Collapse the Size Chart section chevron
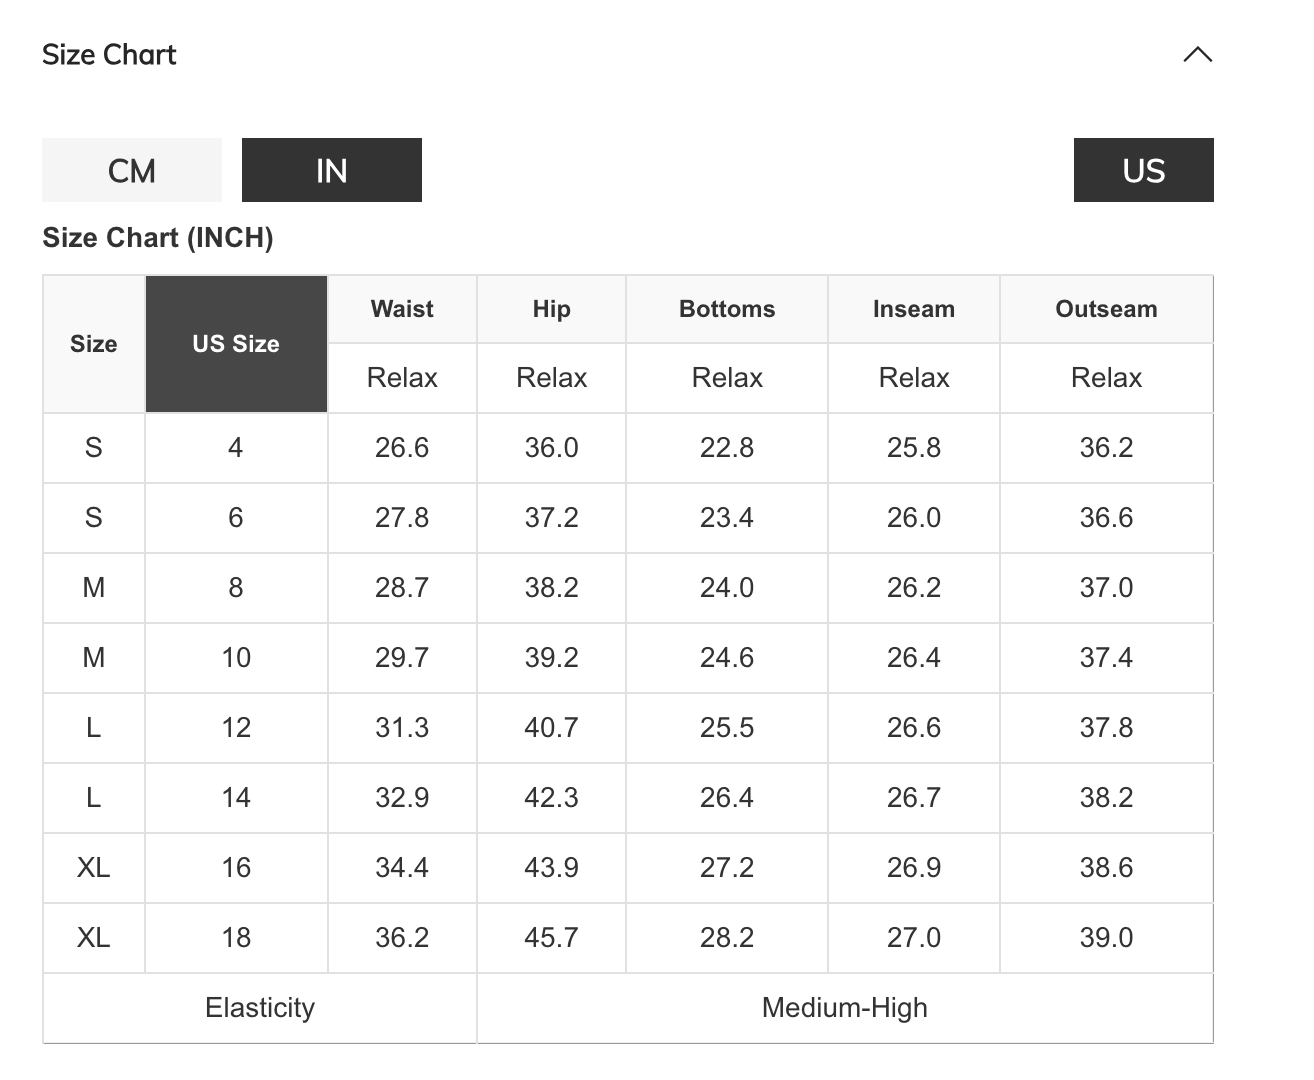Image resolution: width=1314 pixels, height=1080 pixels. coord(1197,55)
